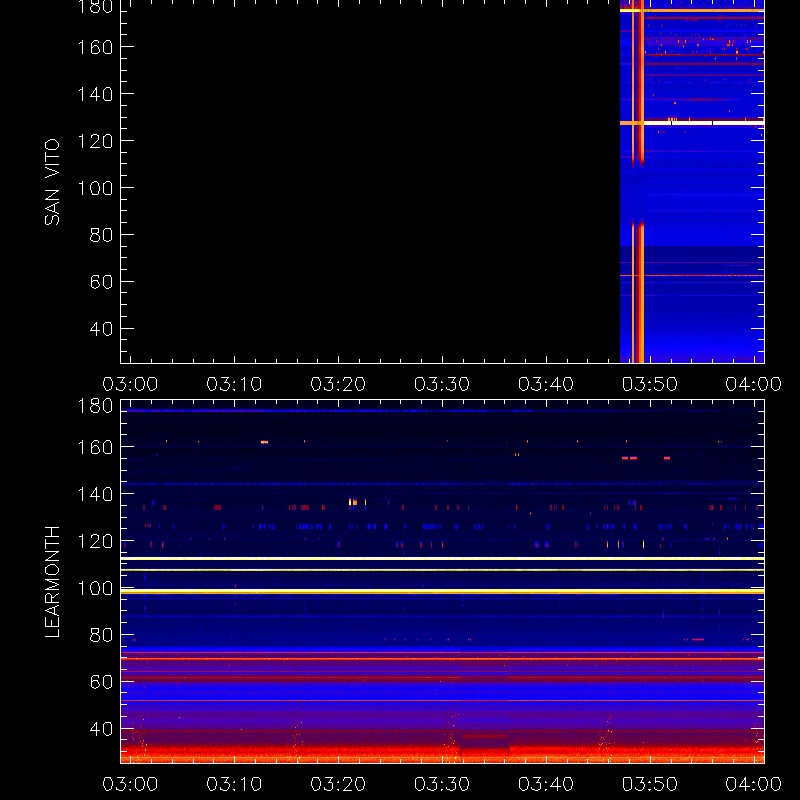
Task: Click 03:50 time label under San Vito plot
Action: coord(649,384)
